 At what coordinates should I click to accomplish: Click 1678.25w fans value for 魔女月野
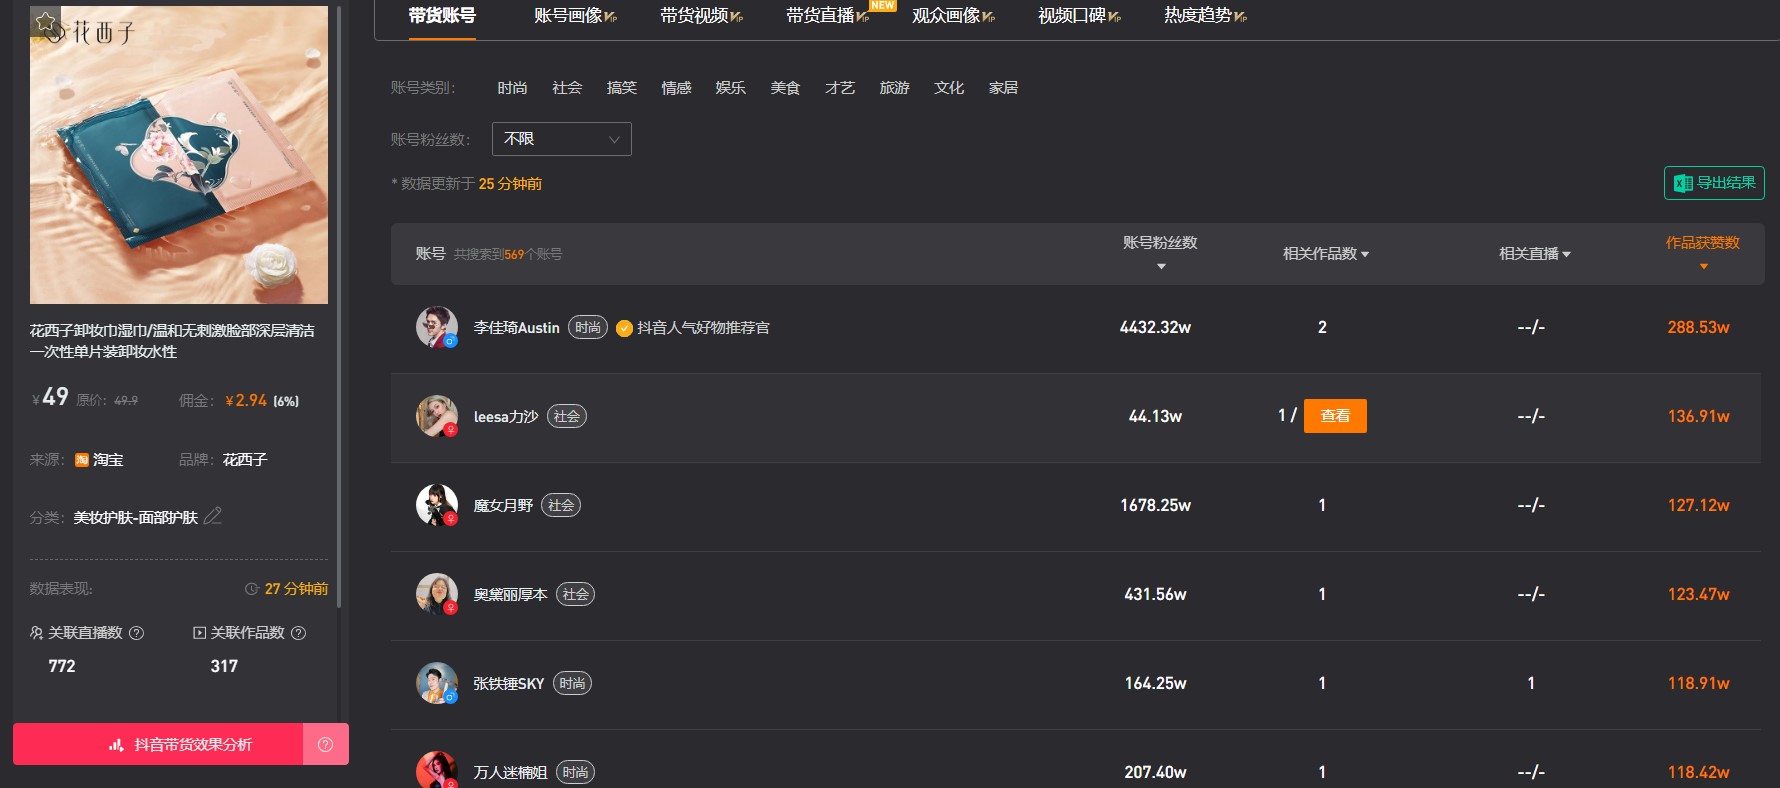(x=1155, y=505)
